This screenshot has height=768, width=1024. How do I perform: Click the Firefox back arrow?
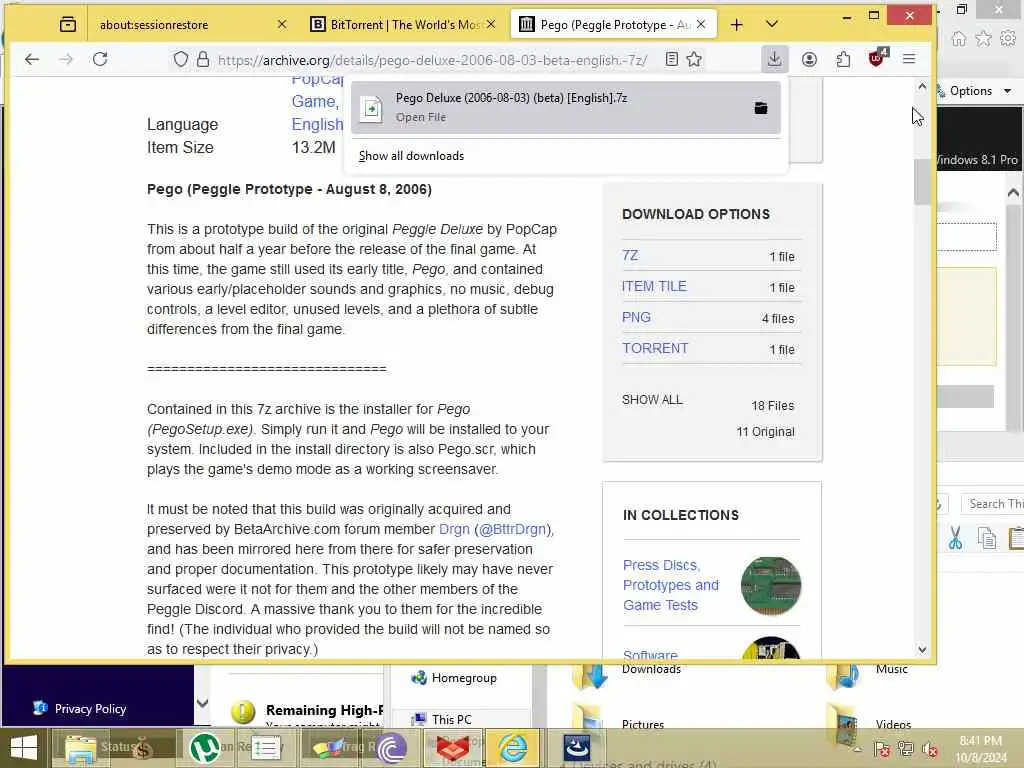pyautogui.click(x=31, y=59)
